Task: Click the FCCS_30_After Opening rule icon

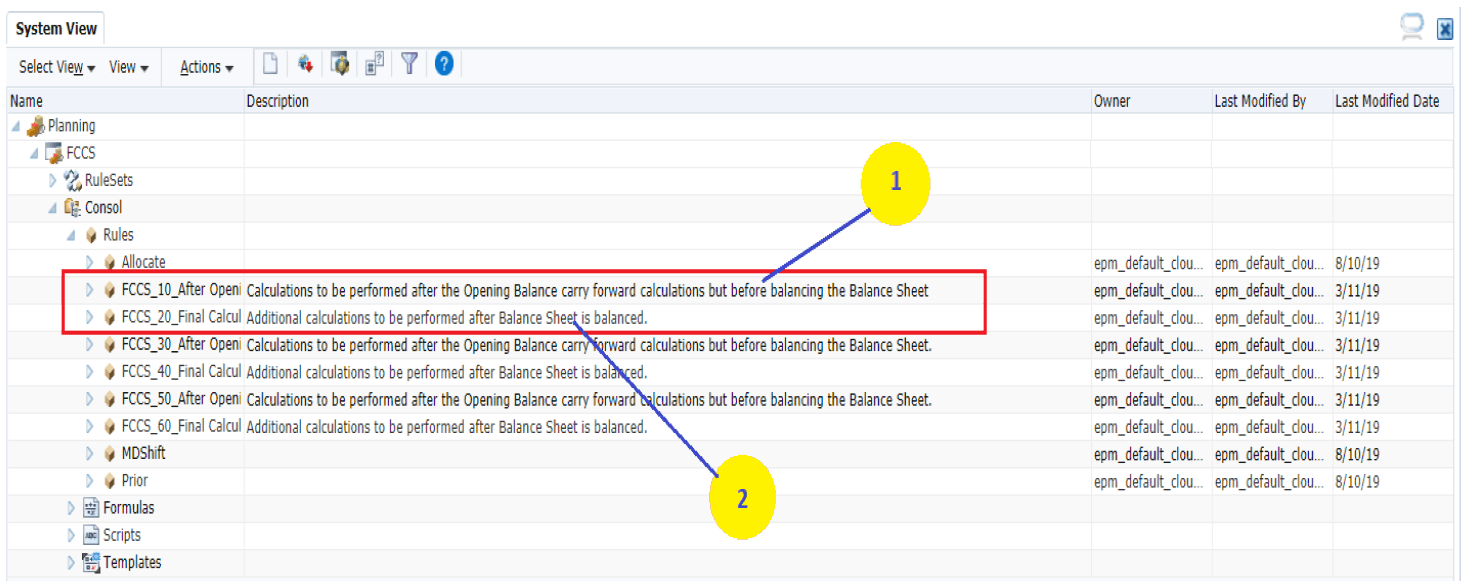Action: tap(110, 344)
